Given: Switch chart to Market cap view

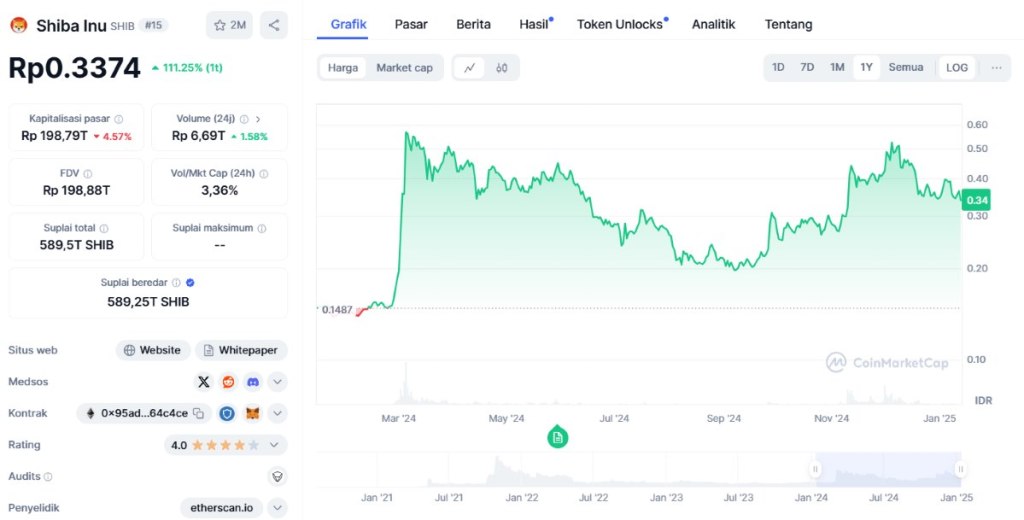Looking at the screenshot, I should [x=404, y=68].
